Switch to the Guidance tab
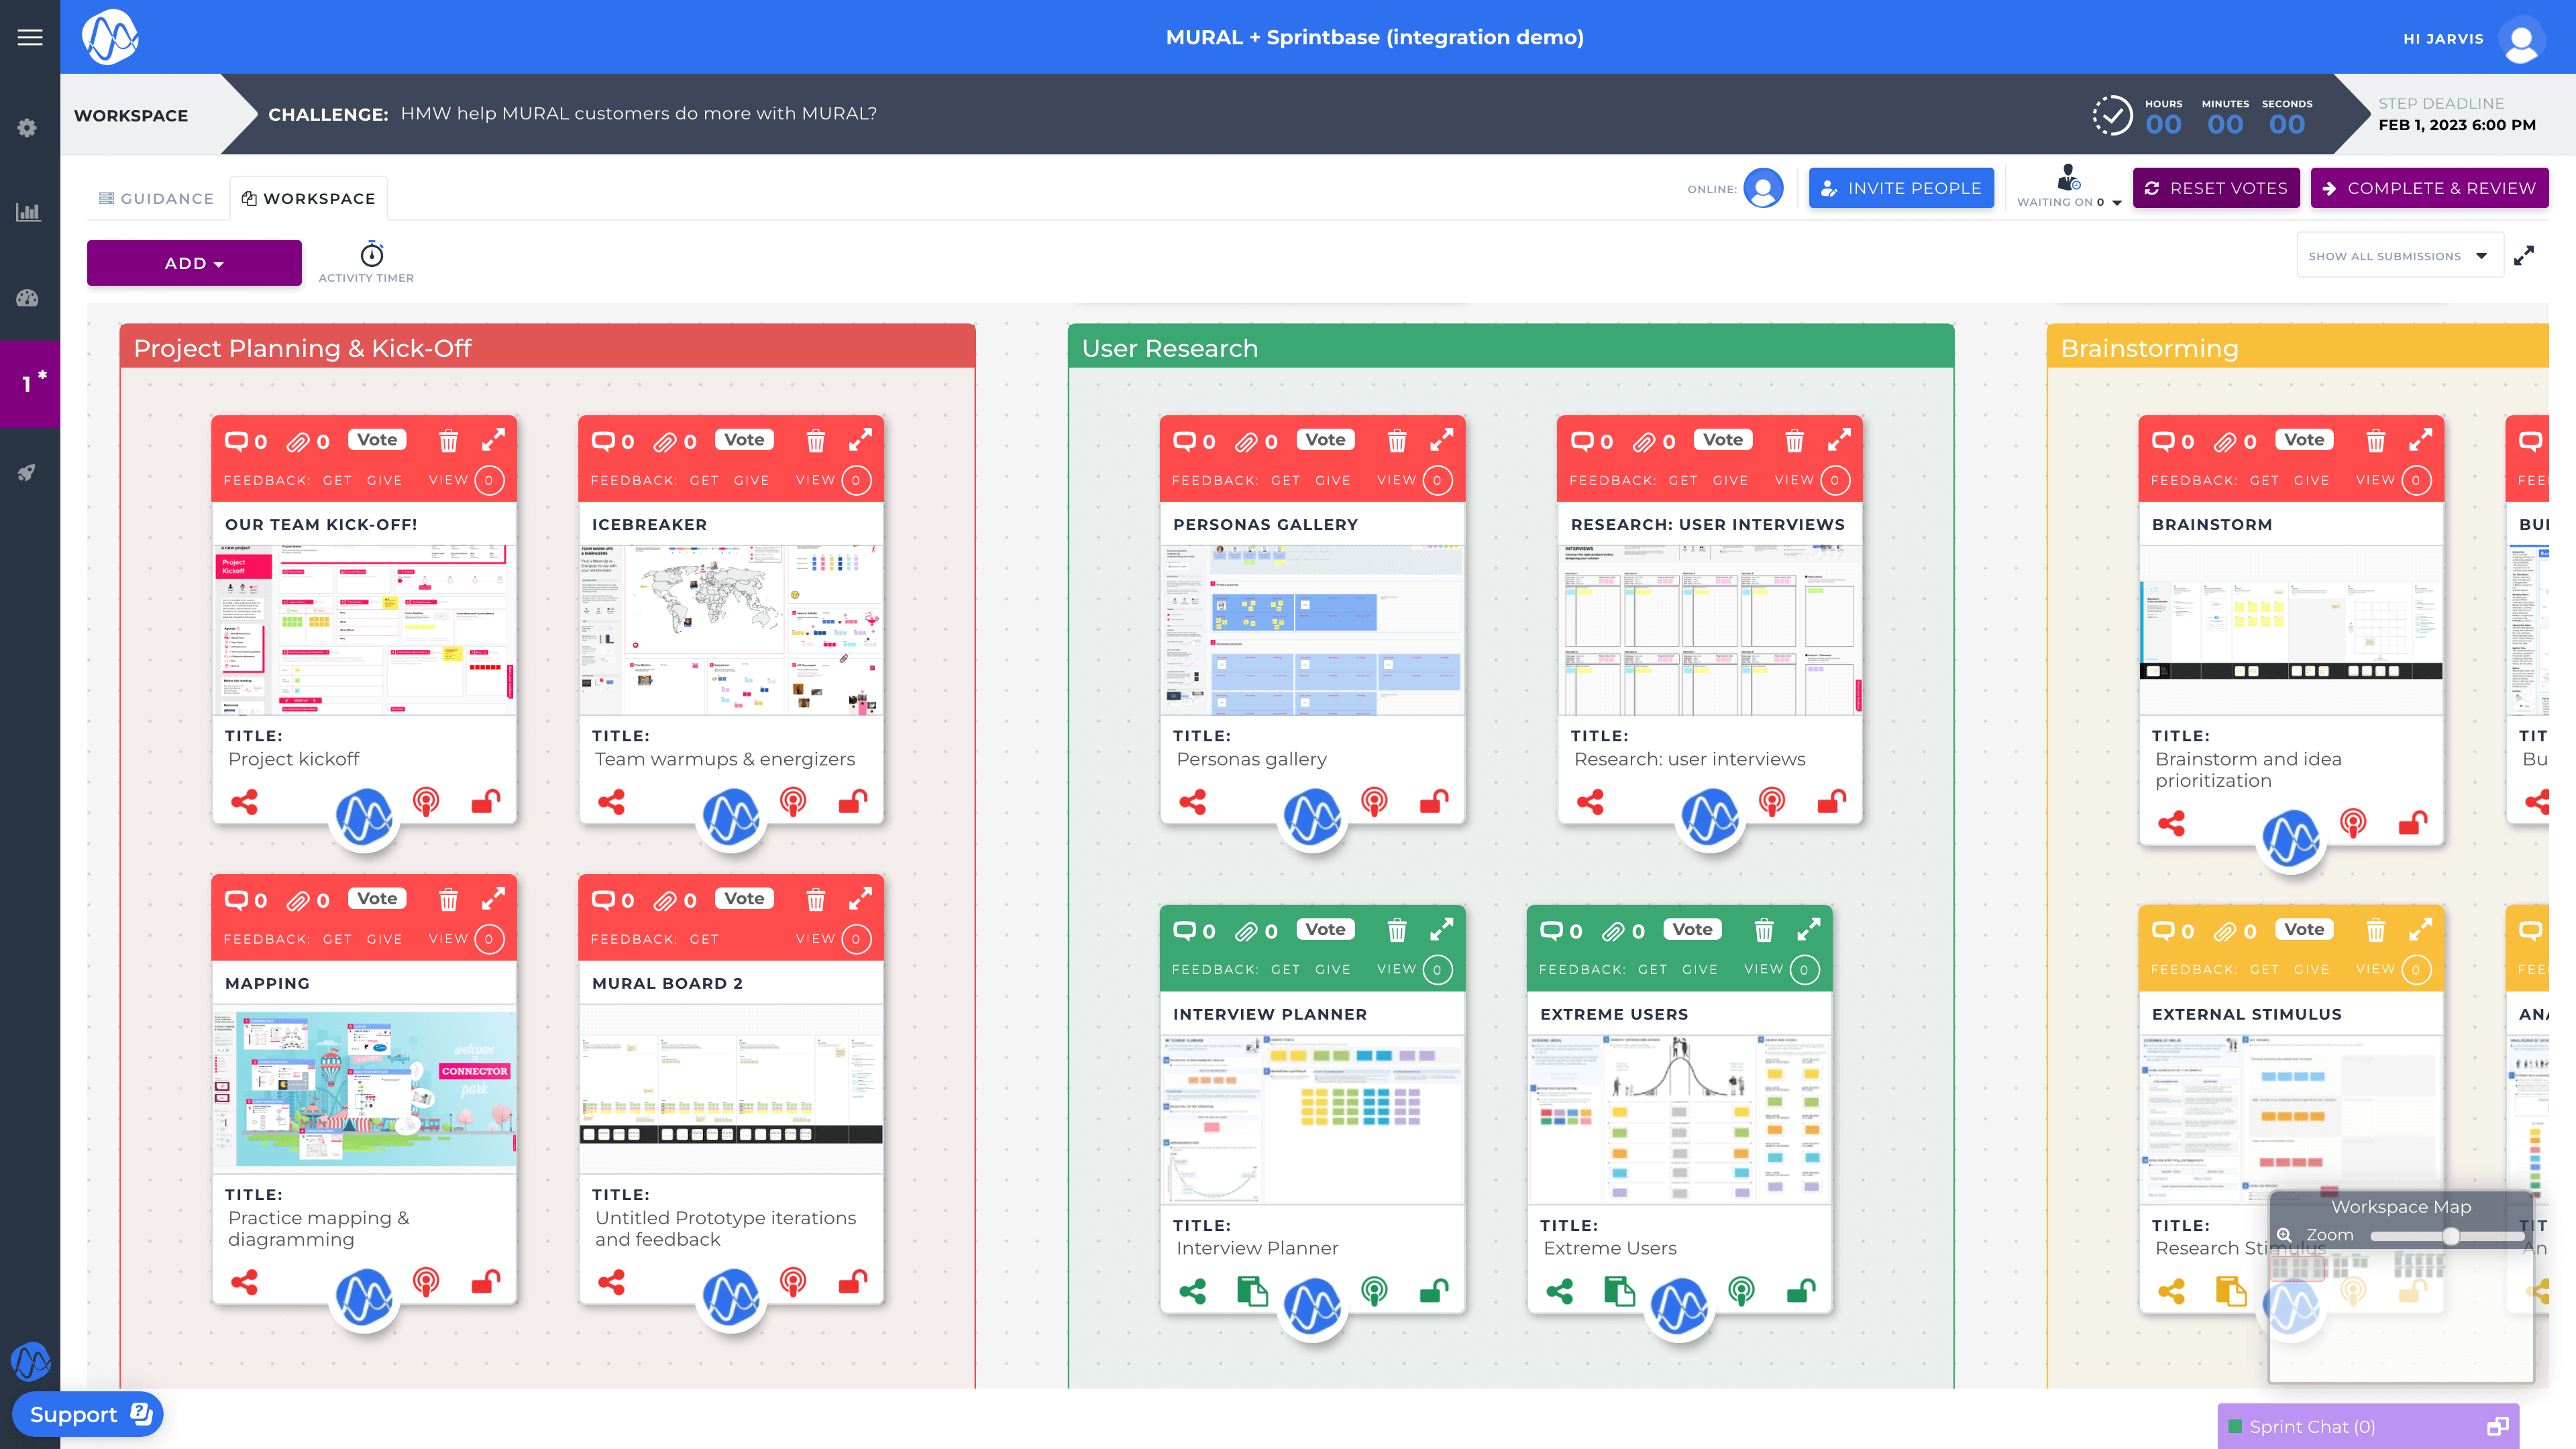2576x1449 pixels. tap(156, 198)
